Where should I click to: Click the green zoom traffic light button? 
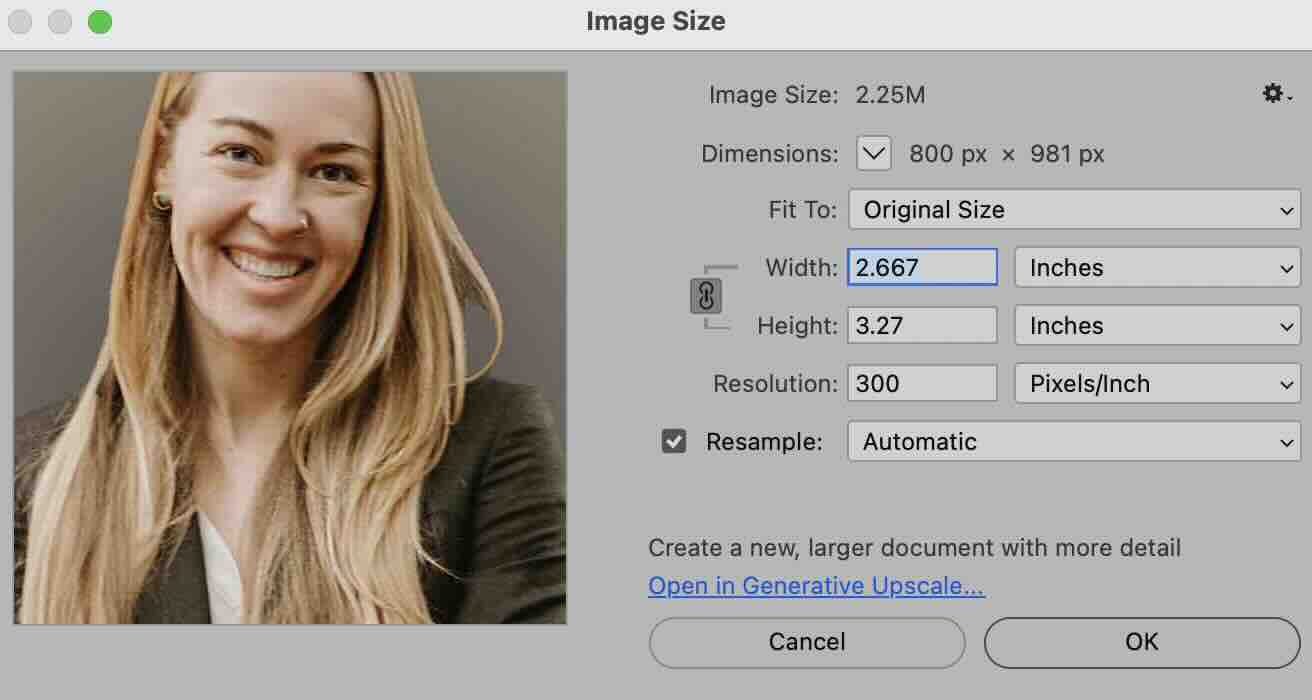(x=99, y=20)
